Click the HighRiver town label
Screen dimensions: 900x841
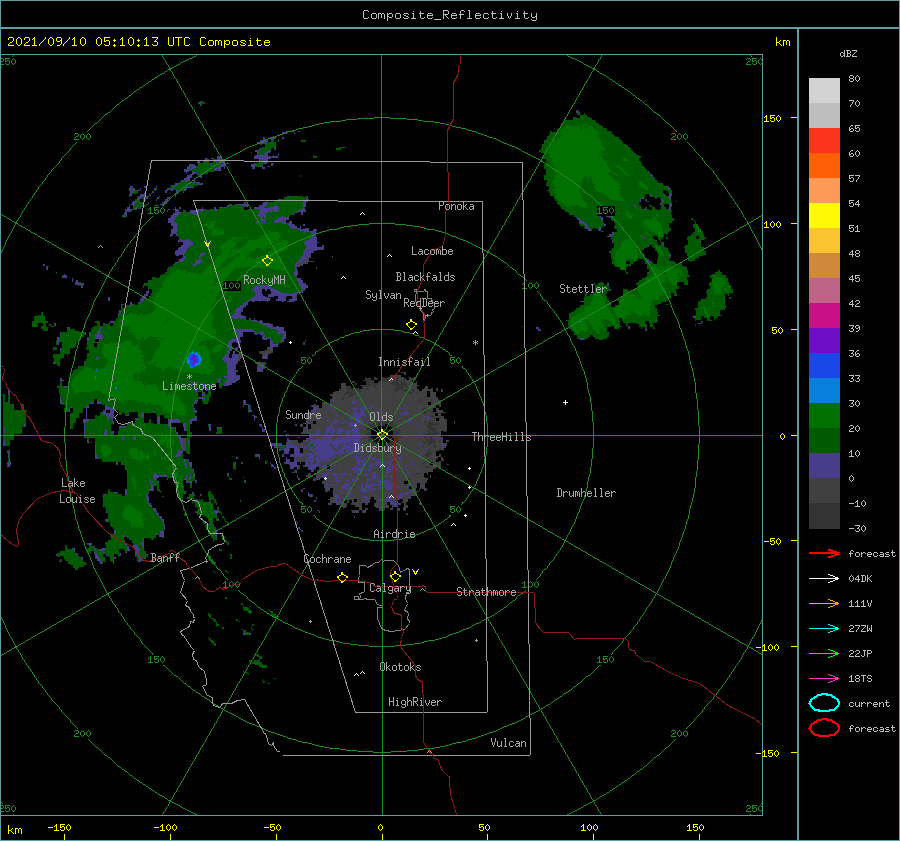point(415,702)
